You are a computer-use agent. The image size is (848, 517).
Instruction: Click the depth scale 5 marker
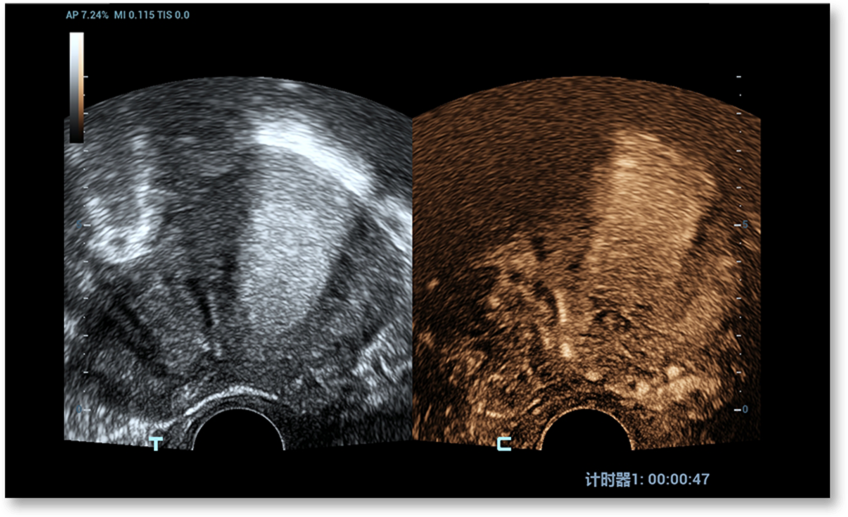(x=745, y=225)
